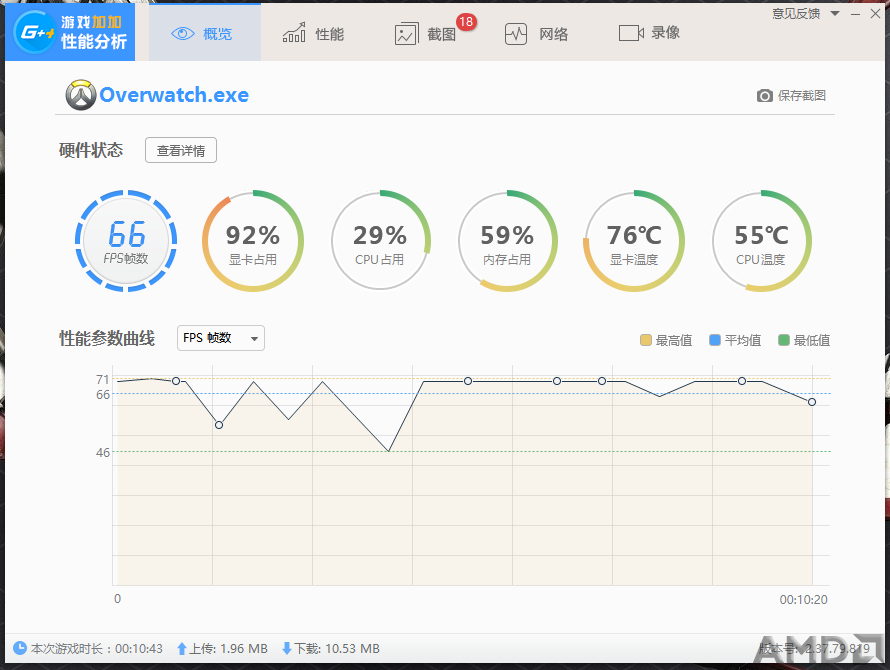This screenshot has height=670, width=890.
Task: Click the eye icon beside 概览
Action: pyautogui.click(x=183, y=34)
